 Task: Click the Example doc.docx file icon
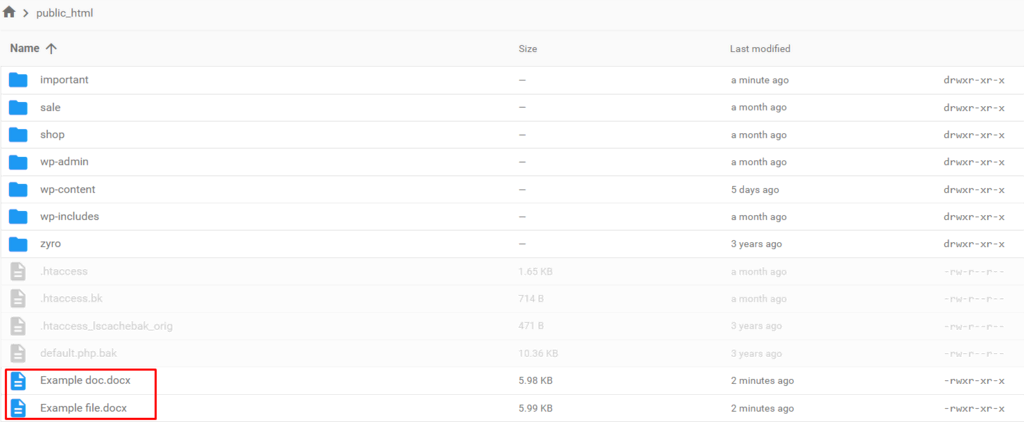pyautogui.click(x=18, y=380)
